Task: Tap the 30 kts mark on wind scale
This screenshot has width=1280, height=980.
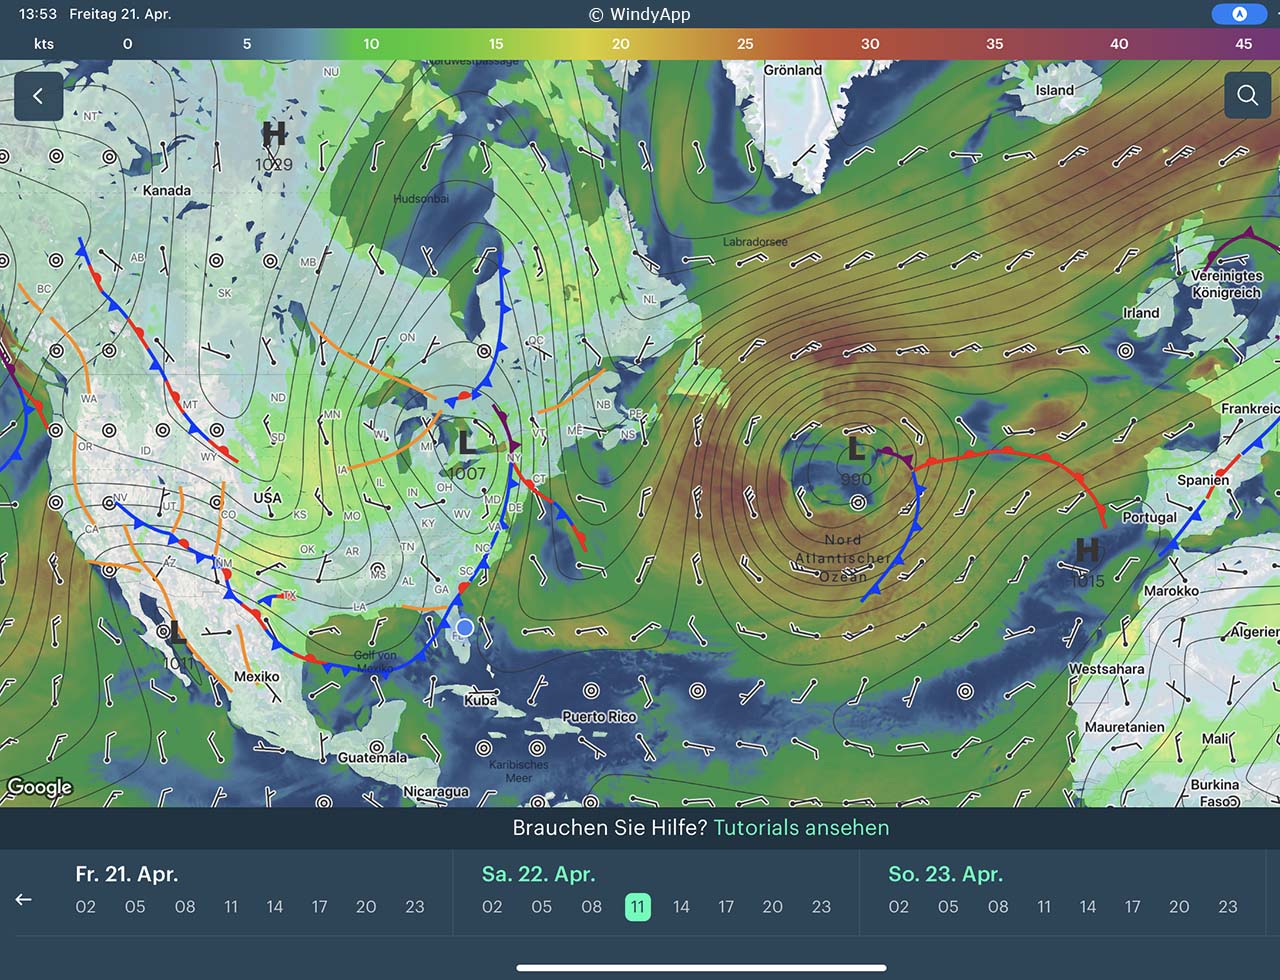Action: tap(870, 44)
